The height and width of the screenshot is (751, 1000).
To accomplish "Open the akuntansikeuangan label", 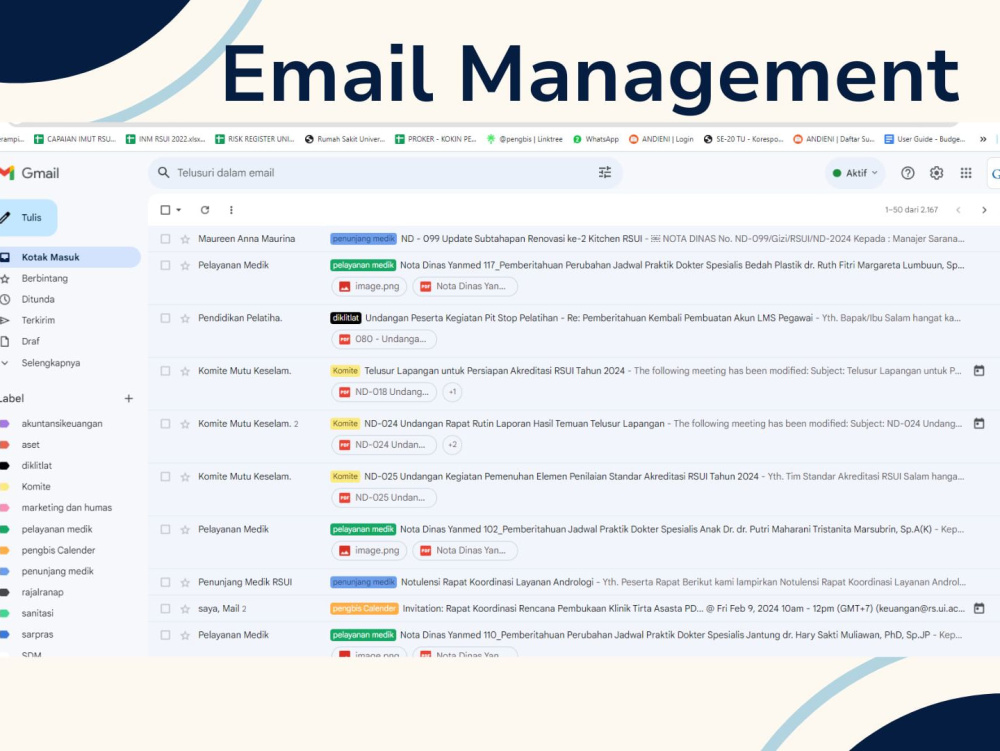I will coord(62,423).
